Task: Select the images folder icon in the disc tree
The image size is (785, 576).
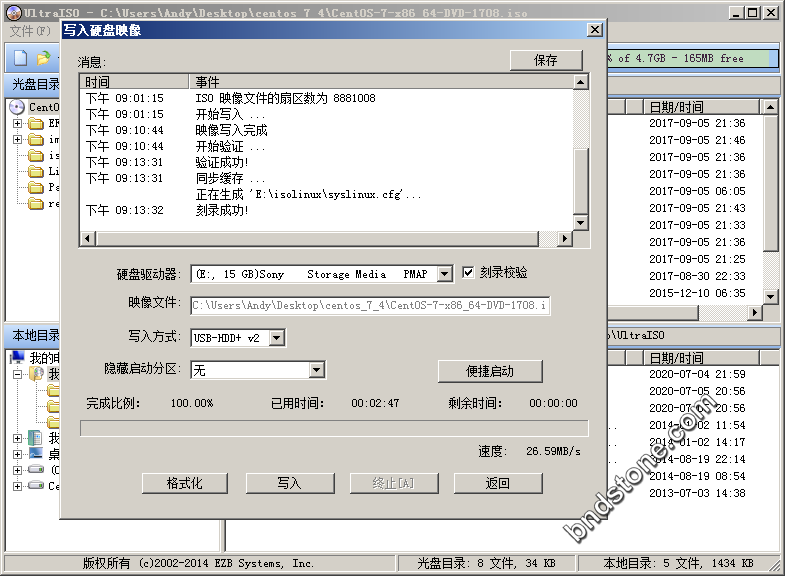Action: click(36, 139)
